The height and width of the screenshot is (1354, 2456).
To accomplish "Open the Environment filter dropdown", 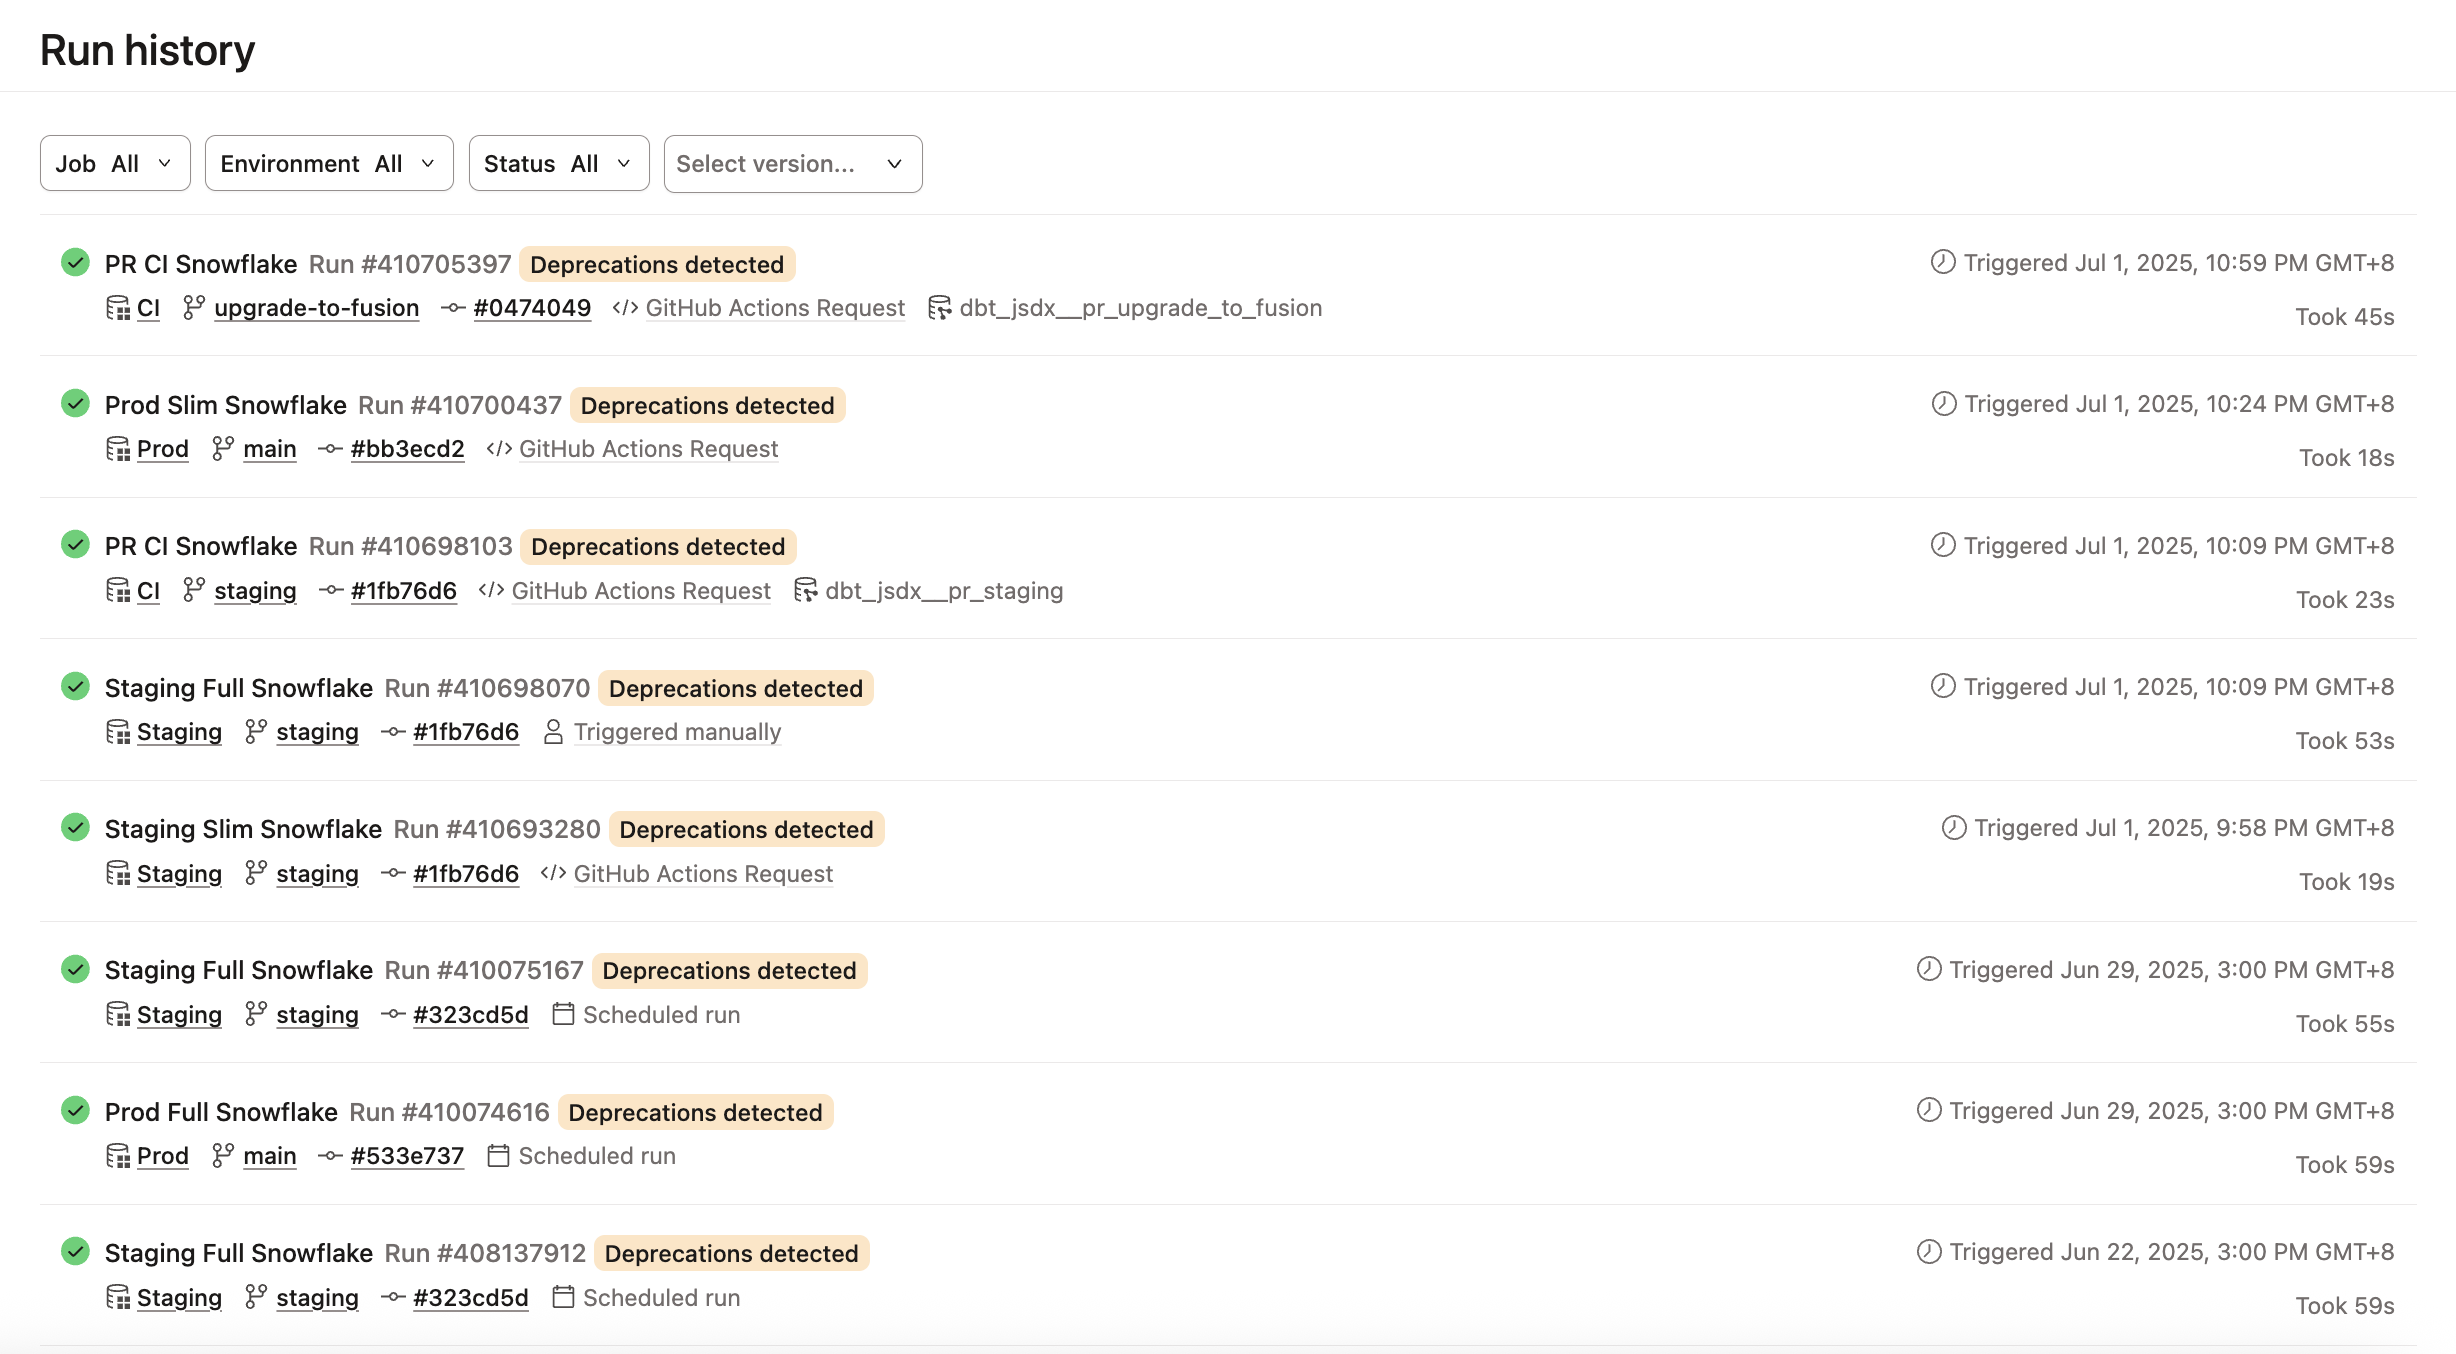I will [x=328, y=163].
